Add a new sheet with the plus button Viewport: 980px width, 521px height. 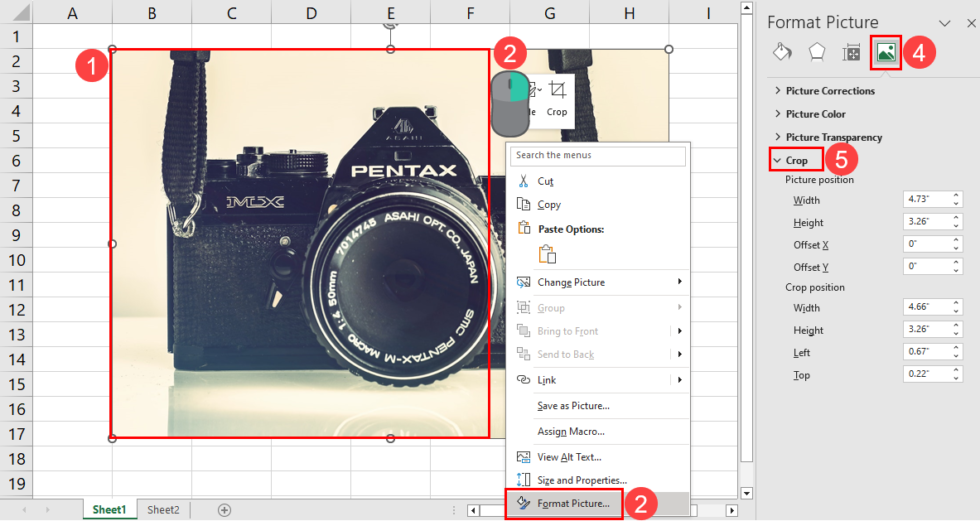[x=224, y=510]
